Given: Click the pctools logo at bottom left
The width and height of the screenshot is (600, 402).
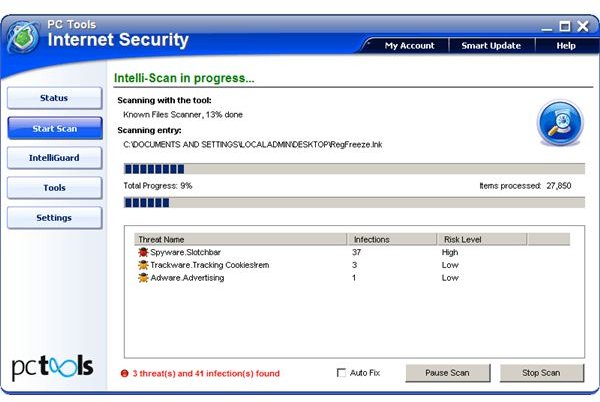Looking at the screenshot, I should (52, 367).
